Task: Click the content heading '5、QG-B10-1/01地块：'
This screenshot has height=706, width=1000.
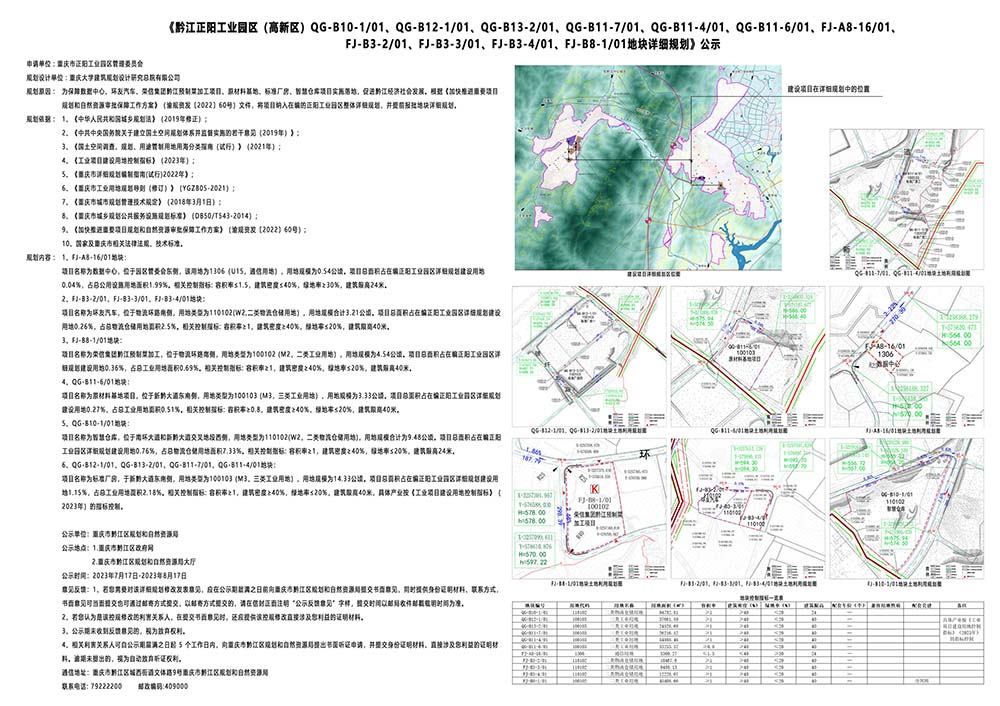Action: [x=95, y=423]
